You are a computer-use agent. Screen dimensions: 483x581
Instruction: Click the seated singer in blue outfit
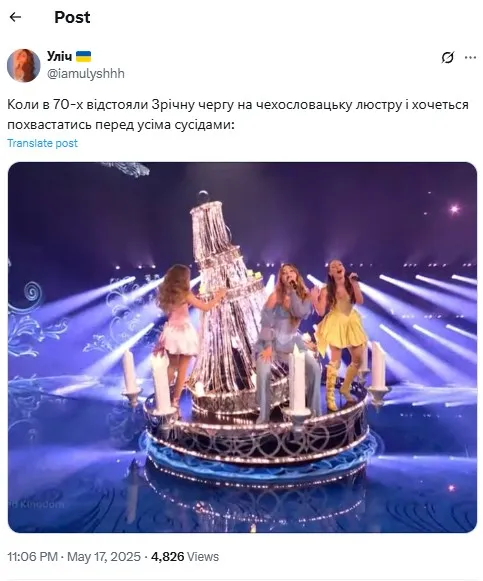[285, 341]
